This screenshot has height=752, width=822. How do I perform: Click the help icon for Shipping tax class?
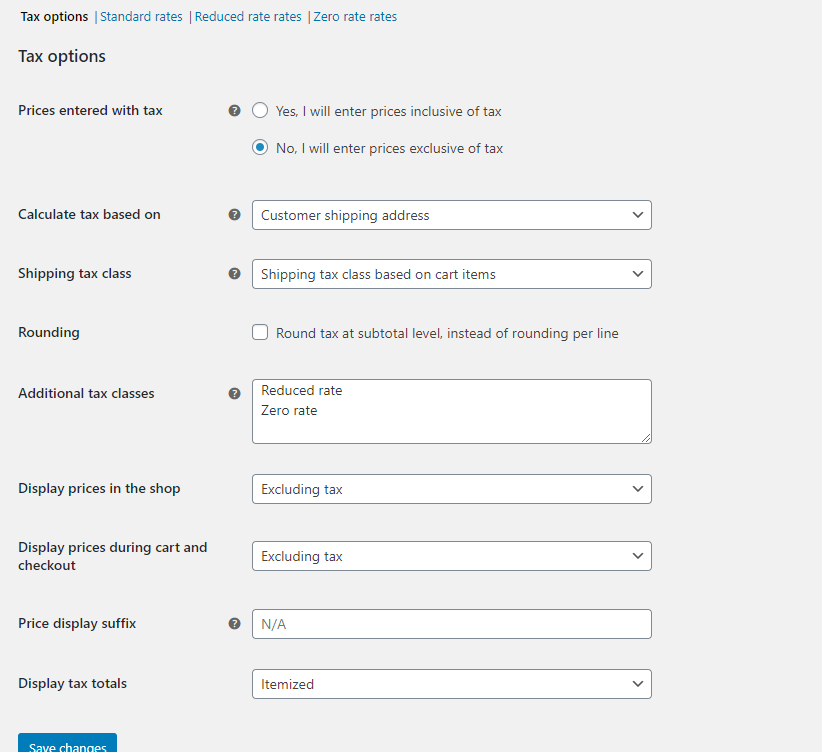234,273
